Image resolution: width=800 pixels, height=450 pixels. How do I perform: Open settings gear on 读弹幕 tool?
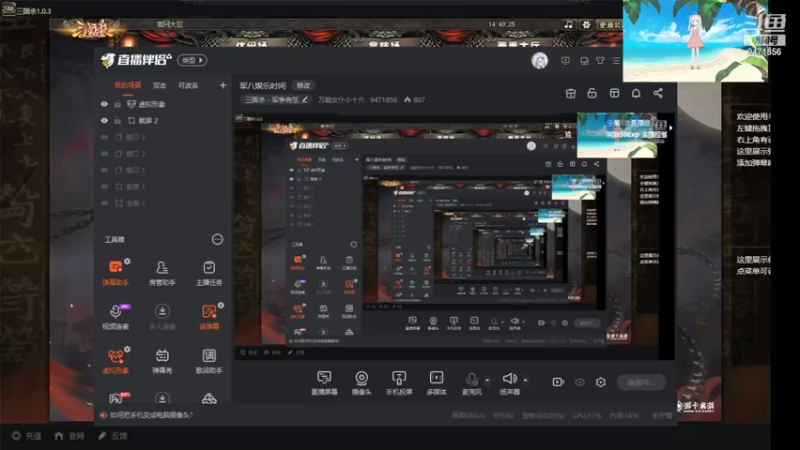tap(221, 305)
